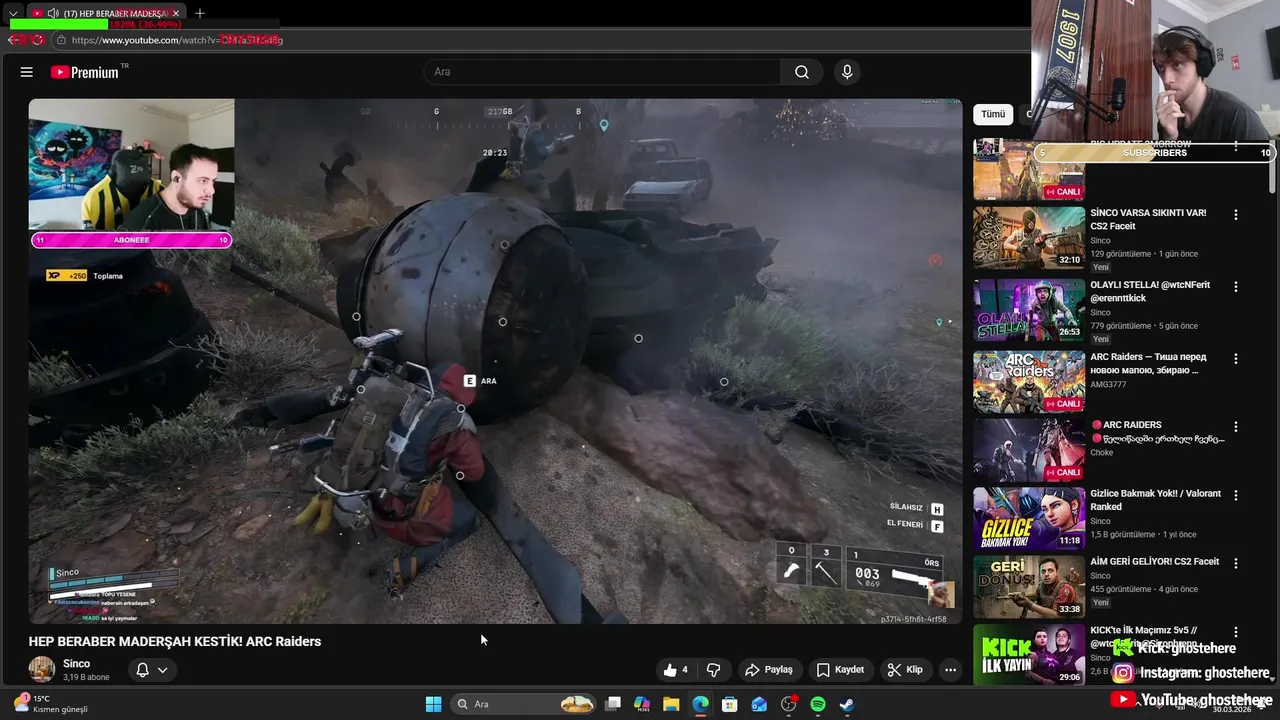Open the YouTube hamburger guide menu

(x=27, y=72)
